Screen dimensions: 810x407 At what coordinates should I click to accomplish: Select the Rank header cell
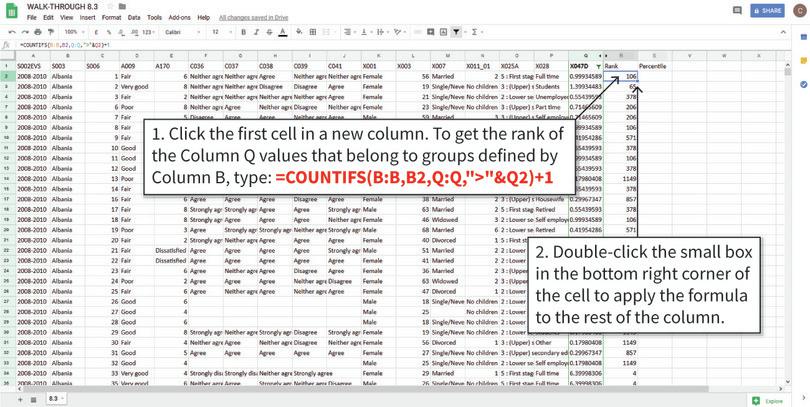pos(620,66)
